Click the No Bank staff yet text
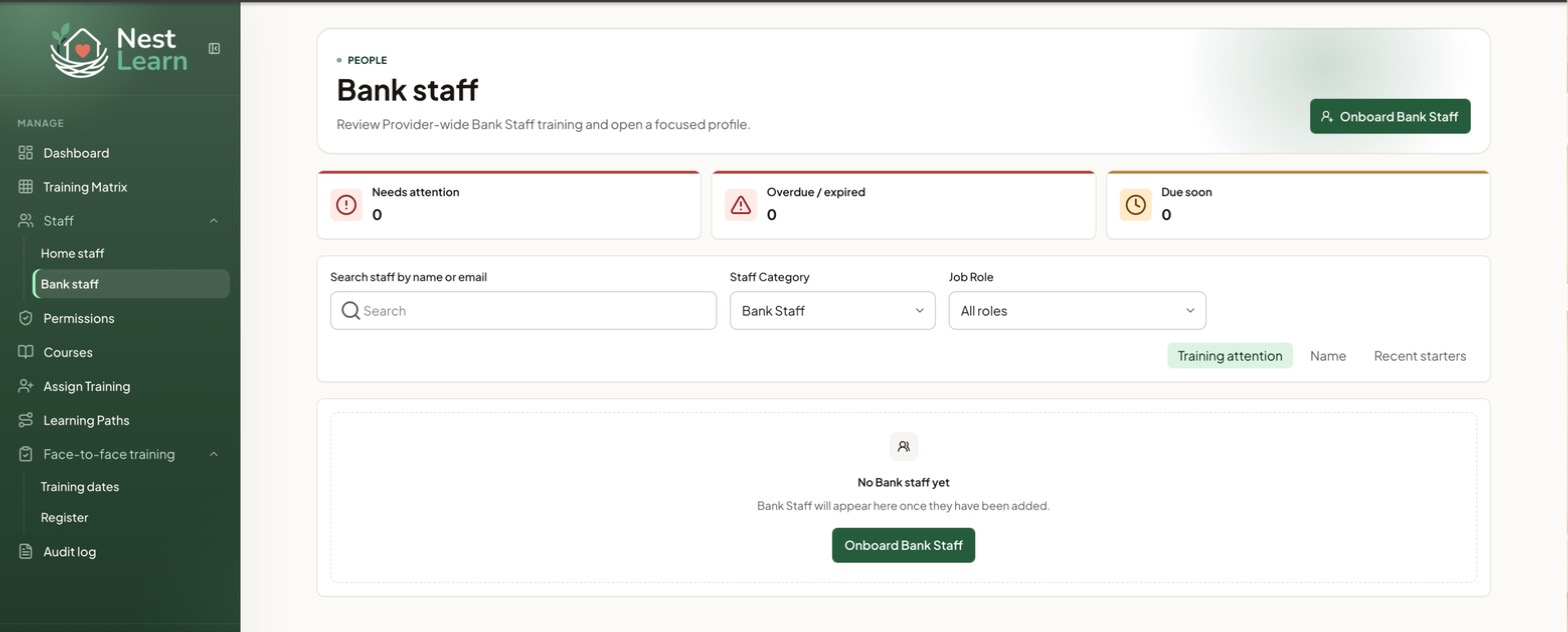The width and height of the screenshot is (1568, 632). click(903, 482)
